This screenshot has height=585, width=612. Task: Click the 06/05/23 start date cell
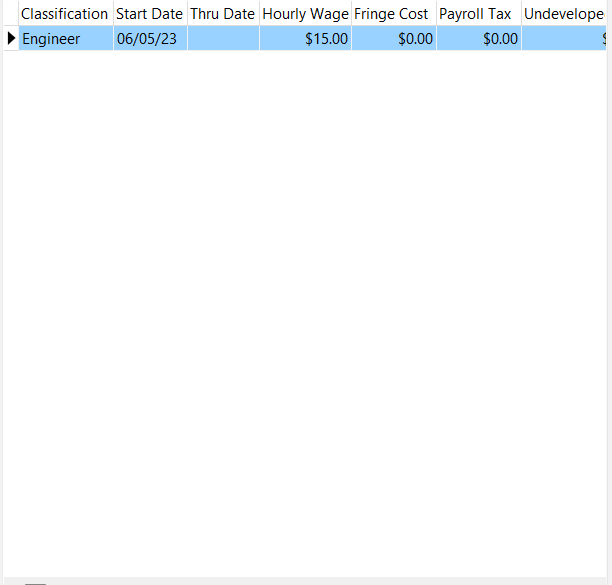[x=149, y=39]
